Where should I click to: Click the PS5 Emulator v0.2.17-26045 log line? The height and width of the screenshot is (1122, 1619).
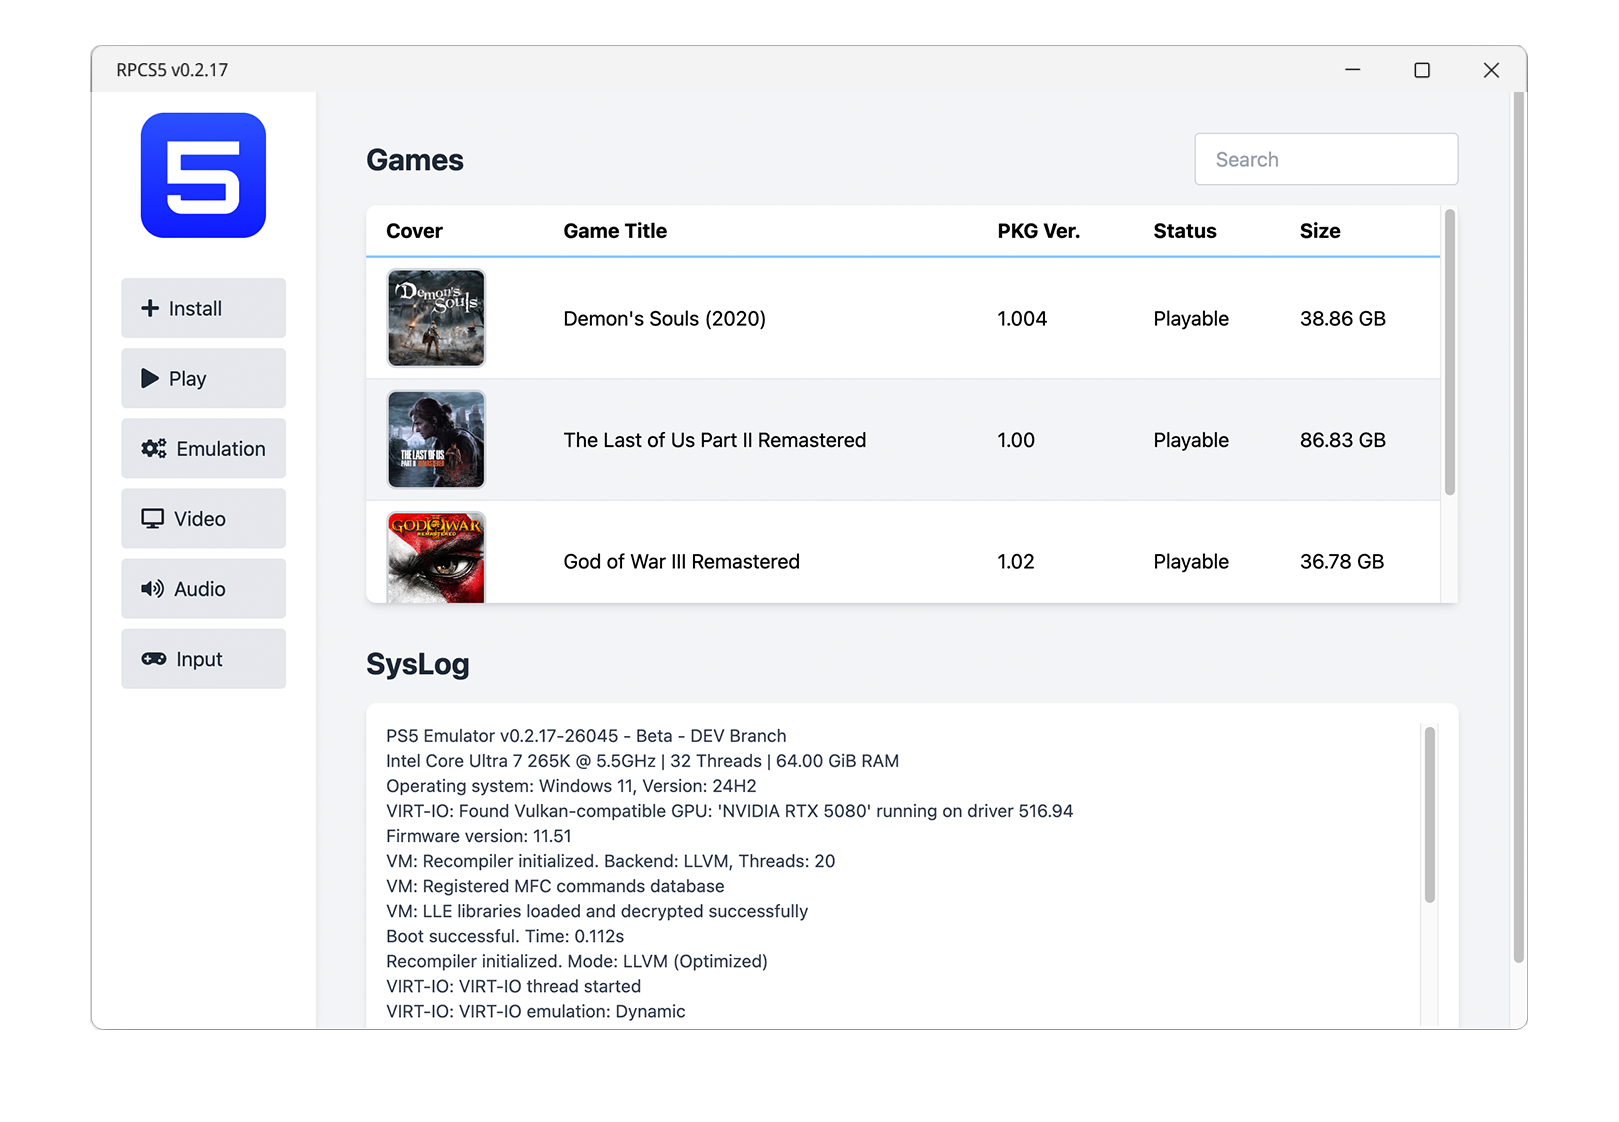pos(586,736)
